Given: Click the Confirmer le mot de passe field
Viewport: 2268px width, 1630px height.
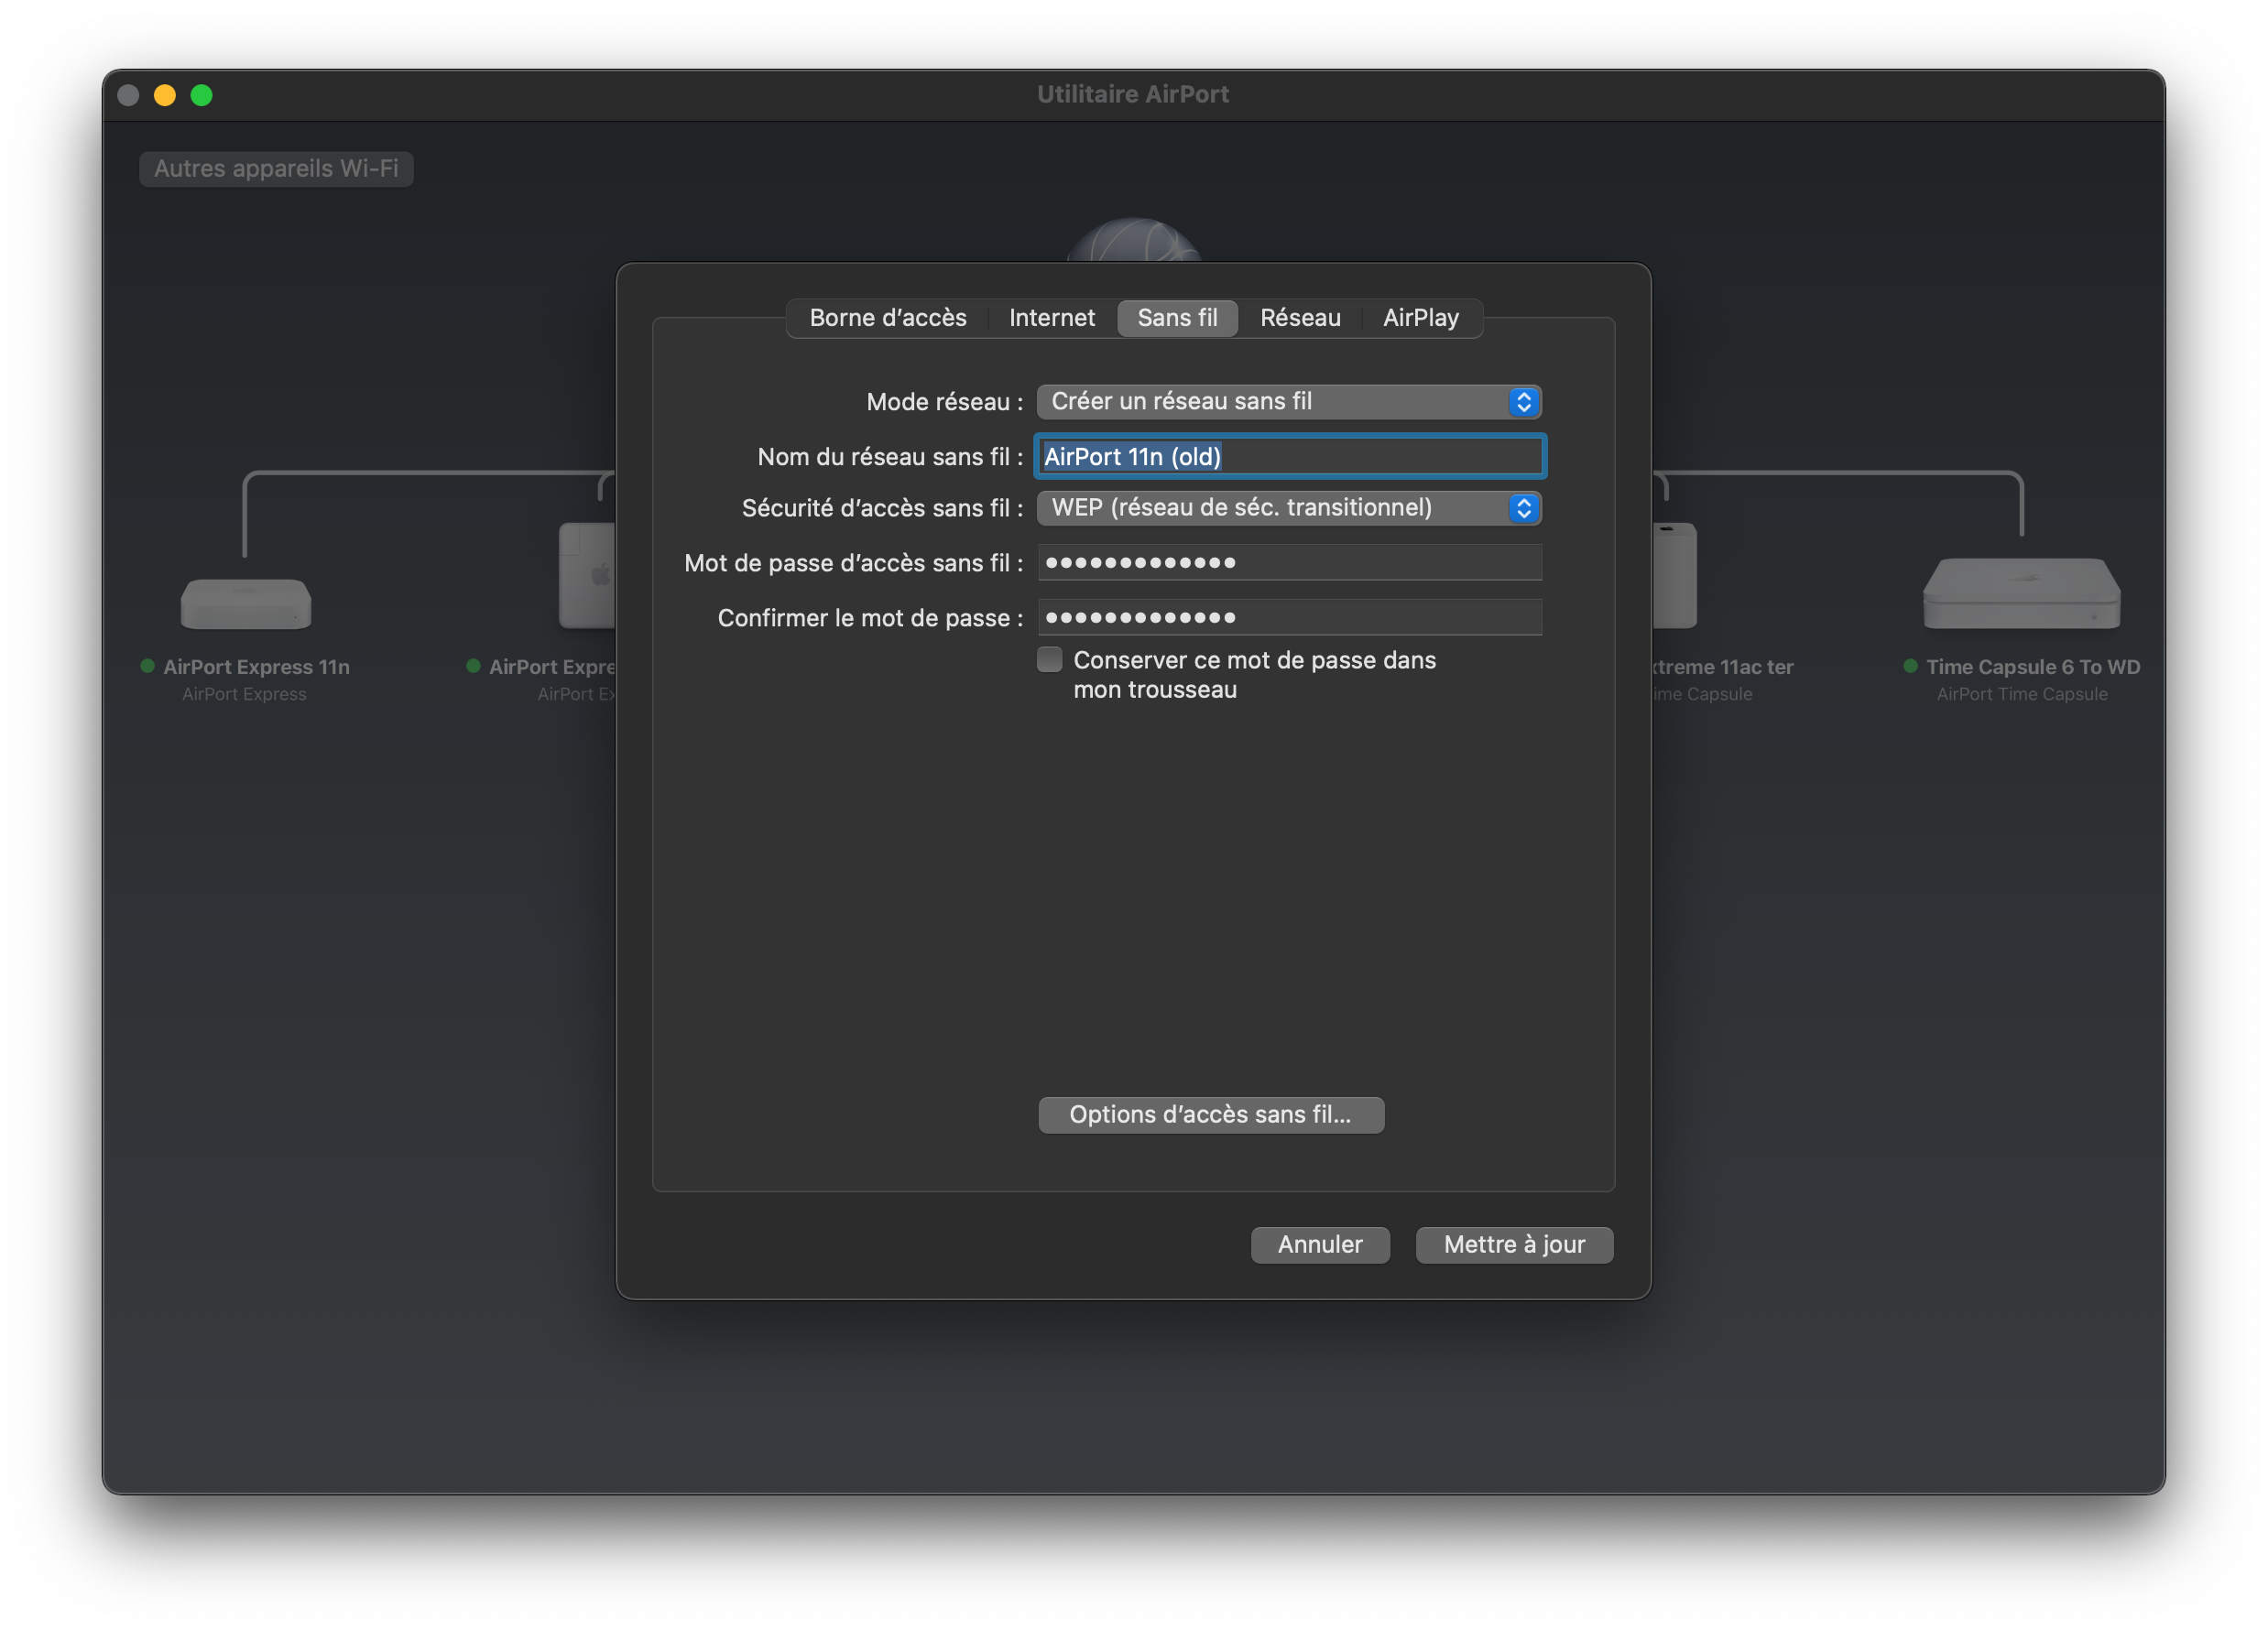Looking at the screenshot, I should tap(1290, 618).
